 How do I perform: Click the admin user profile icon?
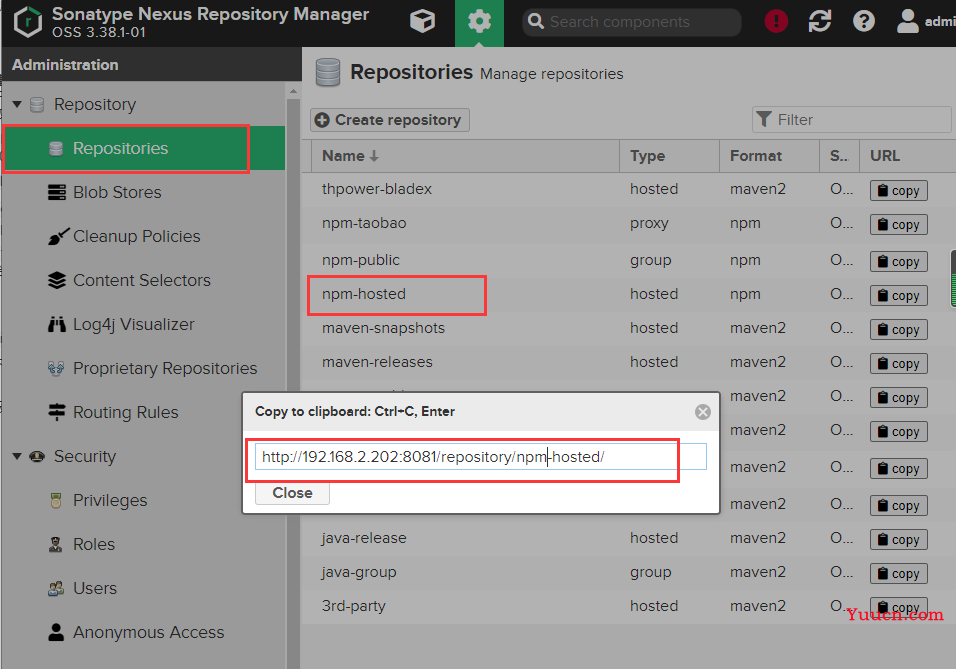908,21
